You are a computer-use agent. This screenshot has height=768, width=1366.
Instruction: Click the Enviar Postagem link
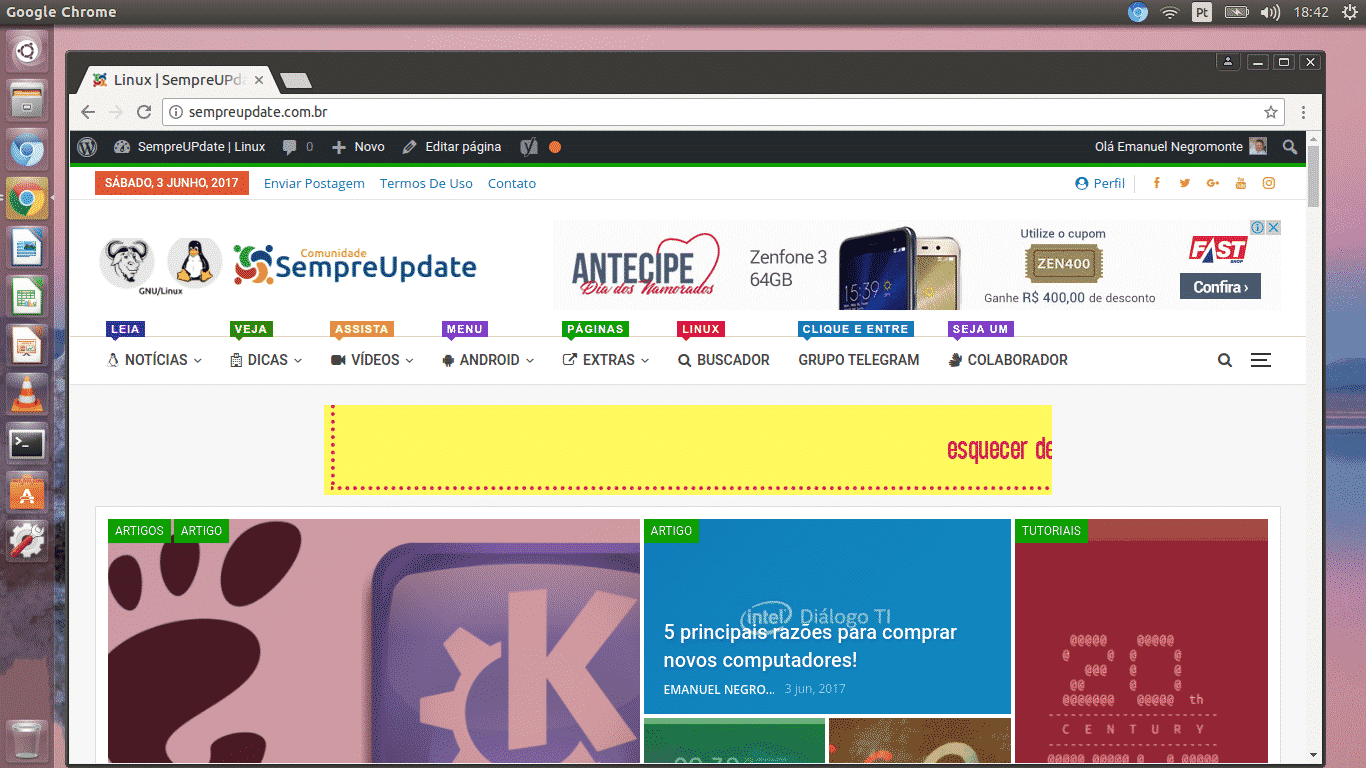click(314, 183)
